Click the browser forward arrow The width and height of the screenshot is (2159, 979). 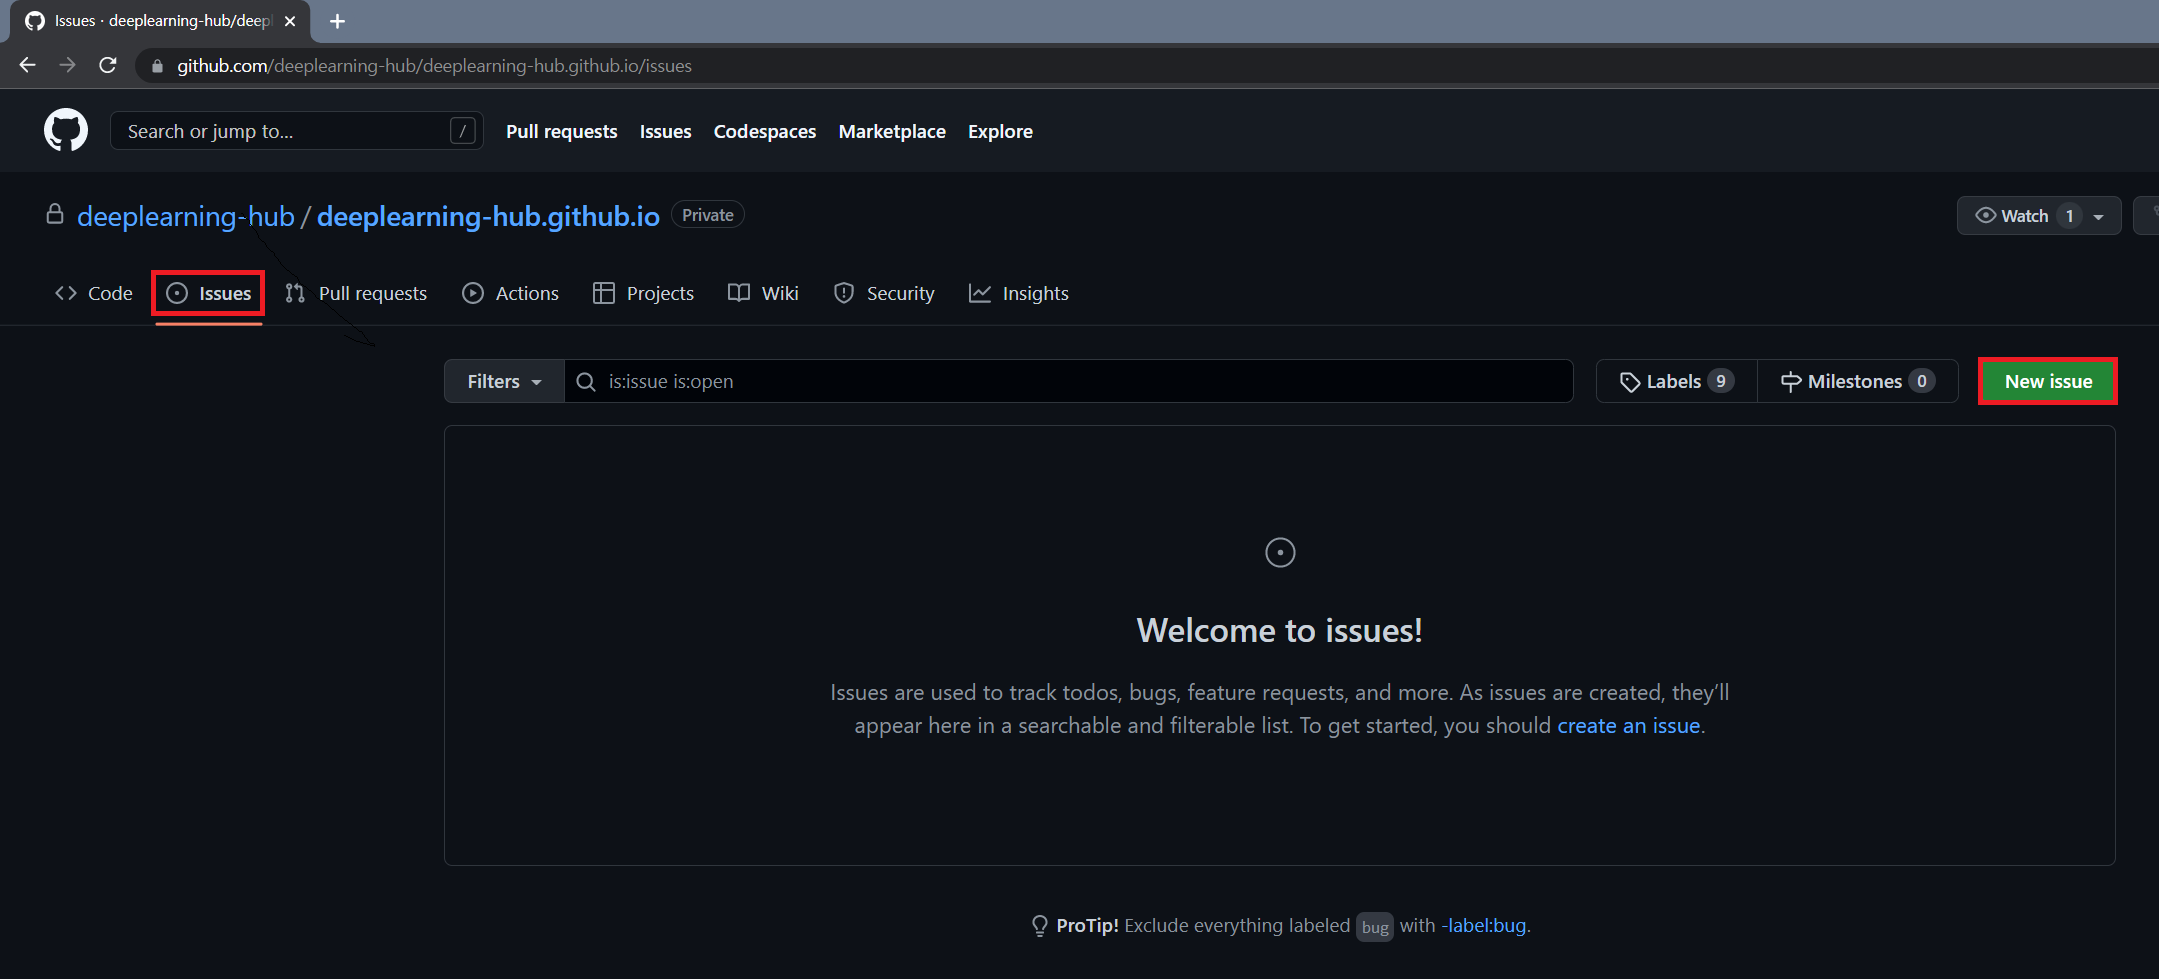[68, 65]
